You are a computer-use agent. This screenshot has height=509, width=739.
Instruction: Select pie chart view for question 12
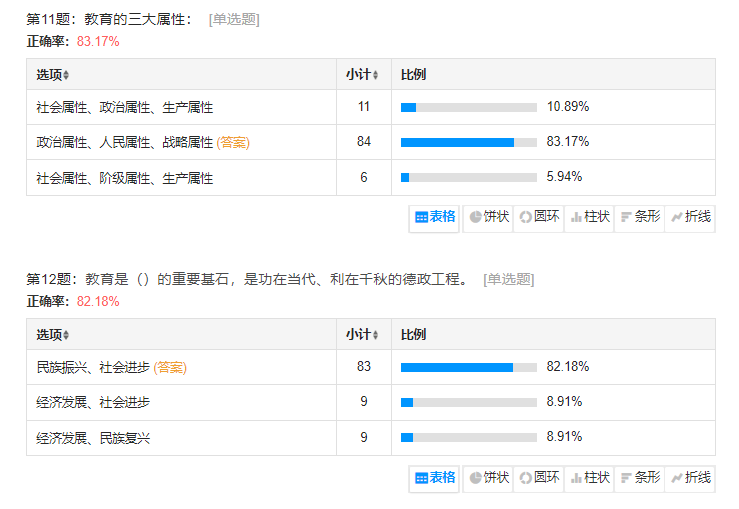point(488,478)
